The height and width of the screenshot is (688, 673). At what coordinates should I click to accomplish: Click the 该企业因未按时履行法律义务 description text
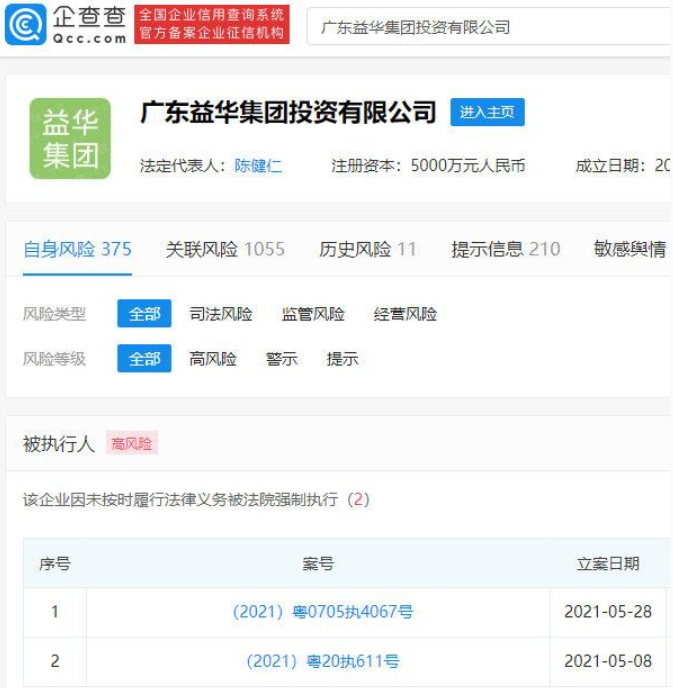(x=196, y=499)
